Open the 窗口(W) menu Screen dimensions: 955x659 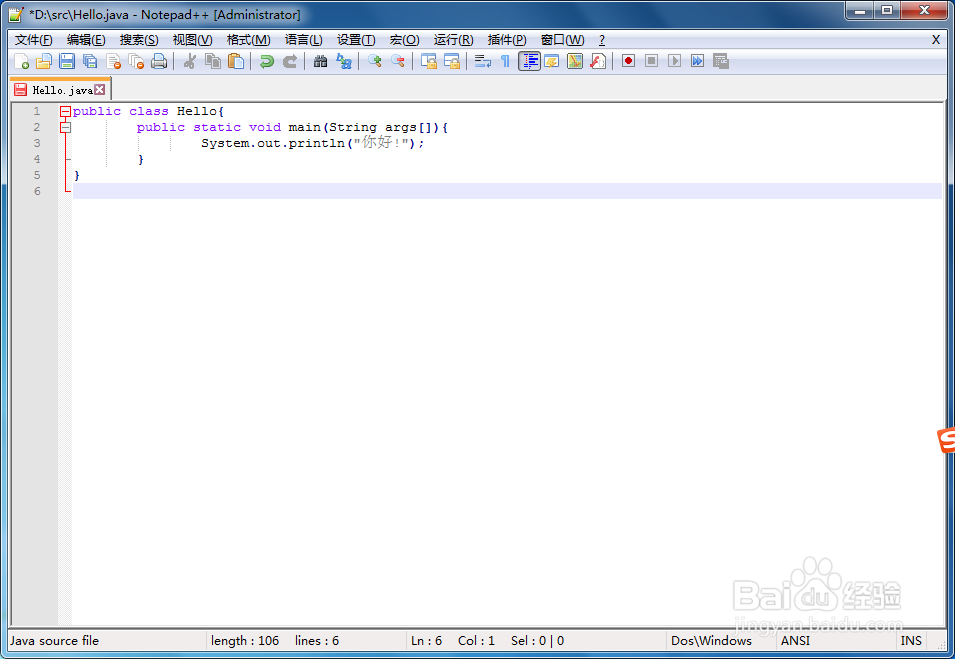(562, 40)
